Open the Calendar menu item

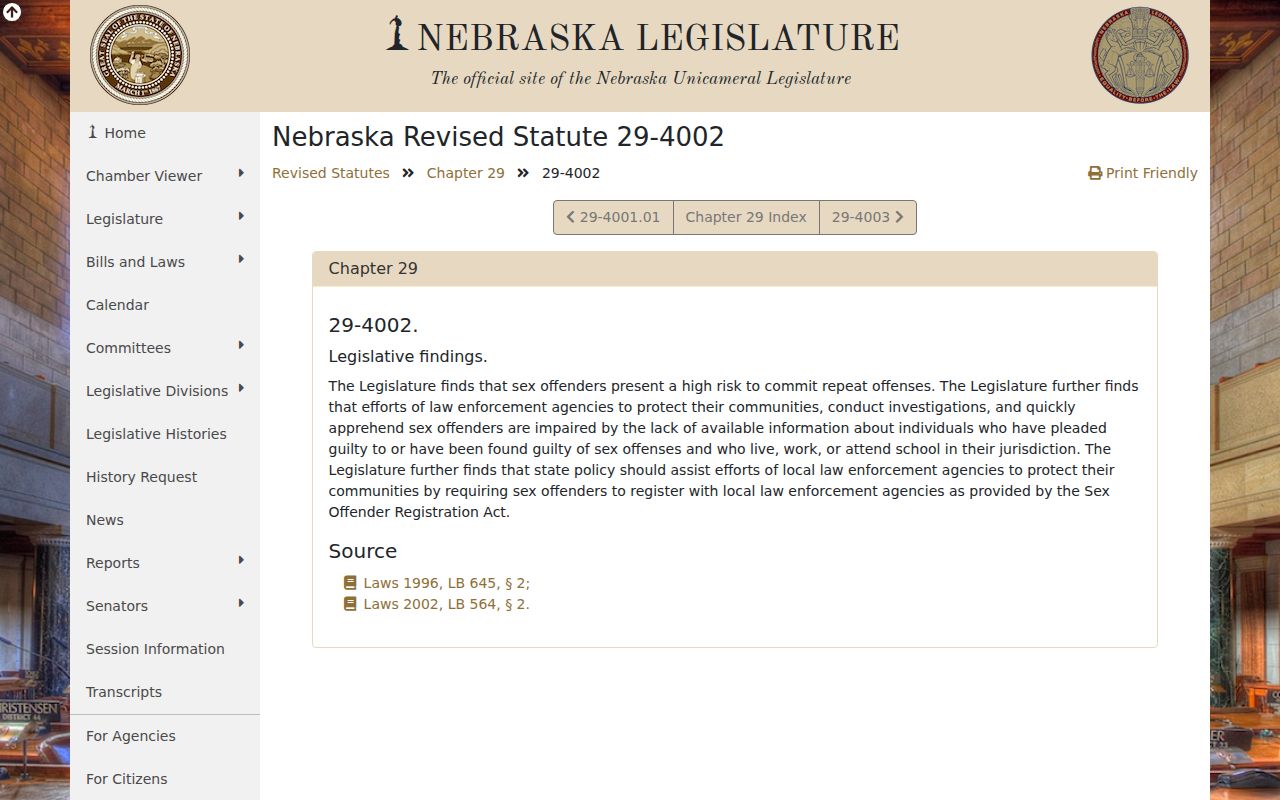(x=165, y=305)
